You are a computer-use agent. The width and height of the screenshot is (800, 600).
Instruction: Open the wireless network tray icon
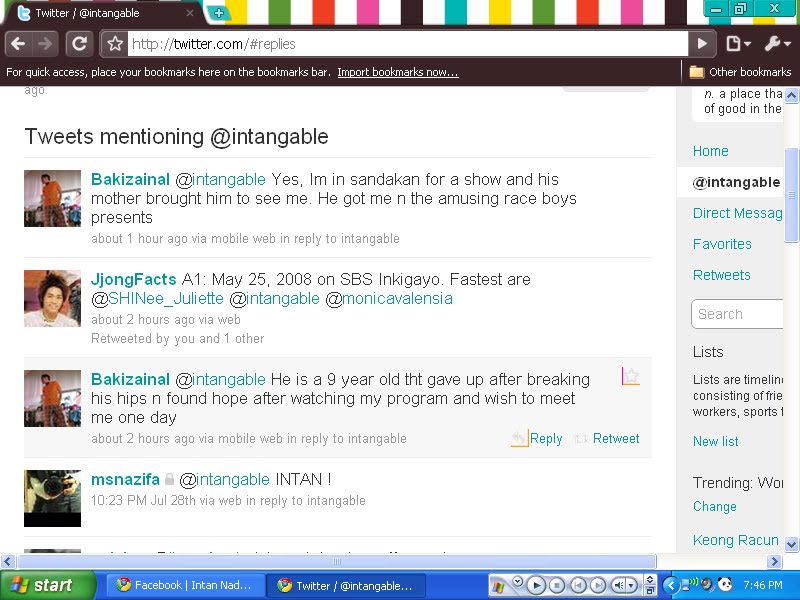tap(688, 584)
